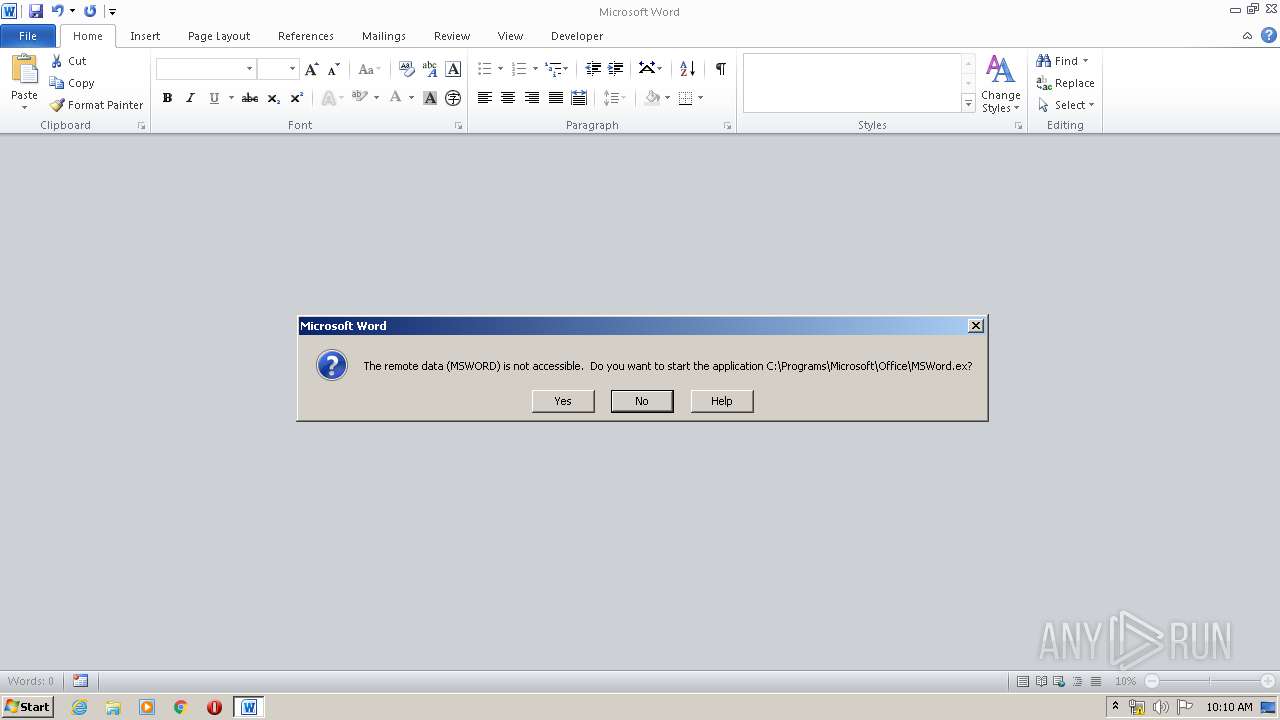
Task: Switch to the Mailings tab
Action: 384,36
